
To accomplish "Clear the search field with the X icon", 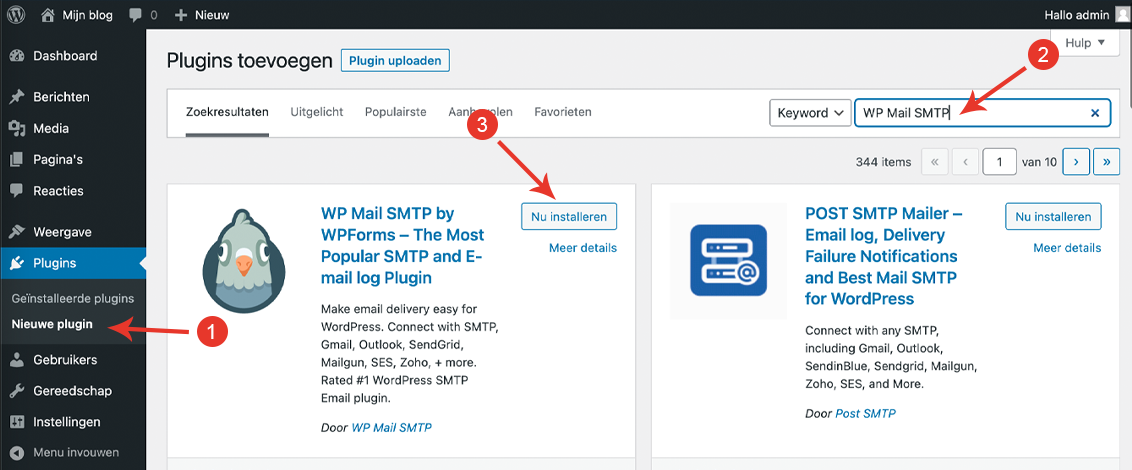I will [1094, 113].
